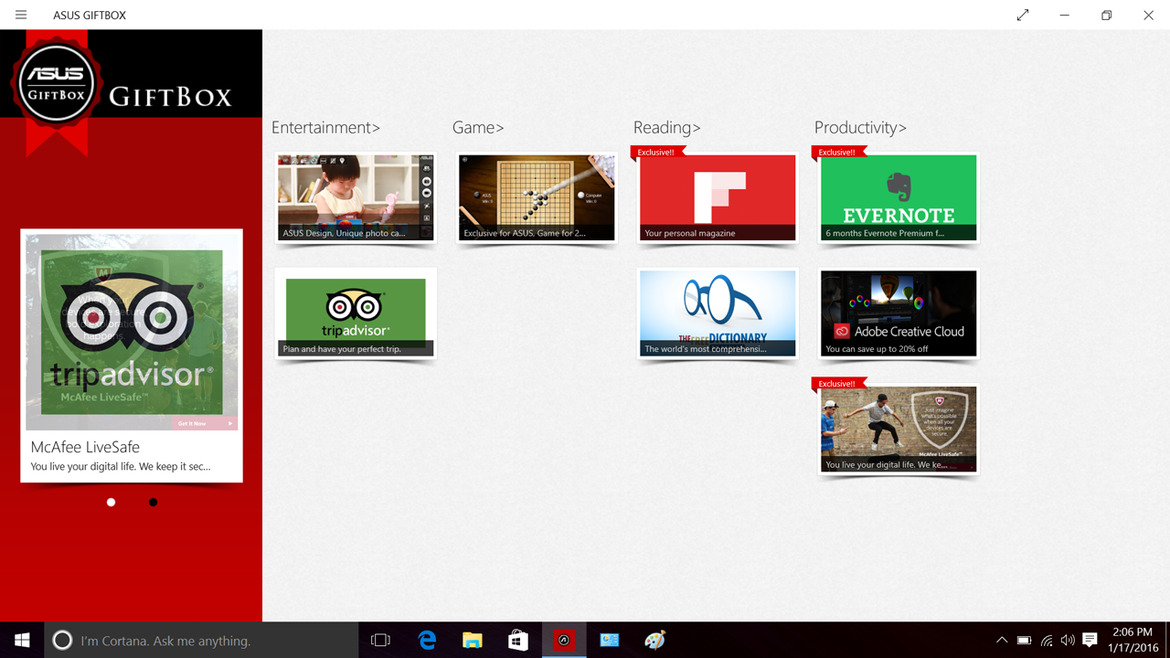Open the Action Center notifications icon
The width and height of the screenshot is (1170, 658).
[1090, 640]
